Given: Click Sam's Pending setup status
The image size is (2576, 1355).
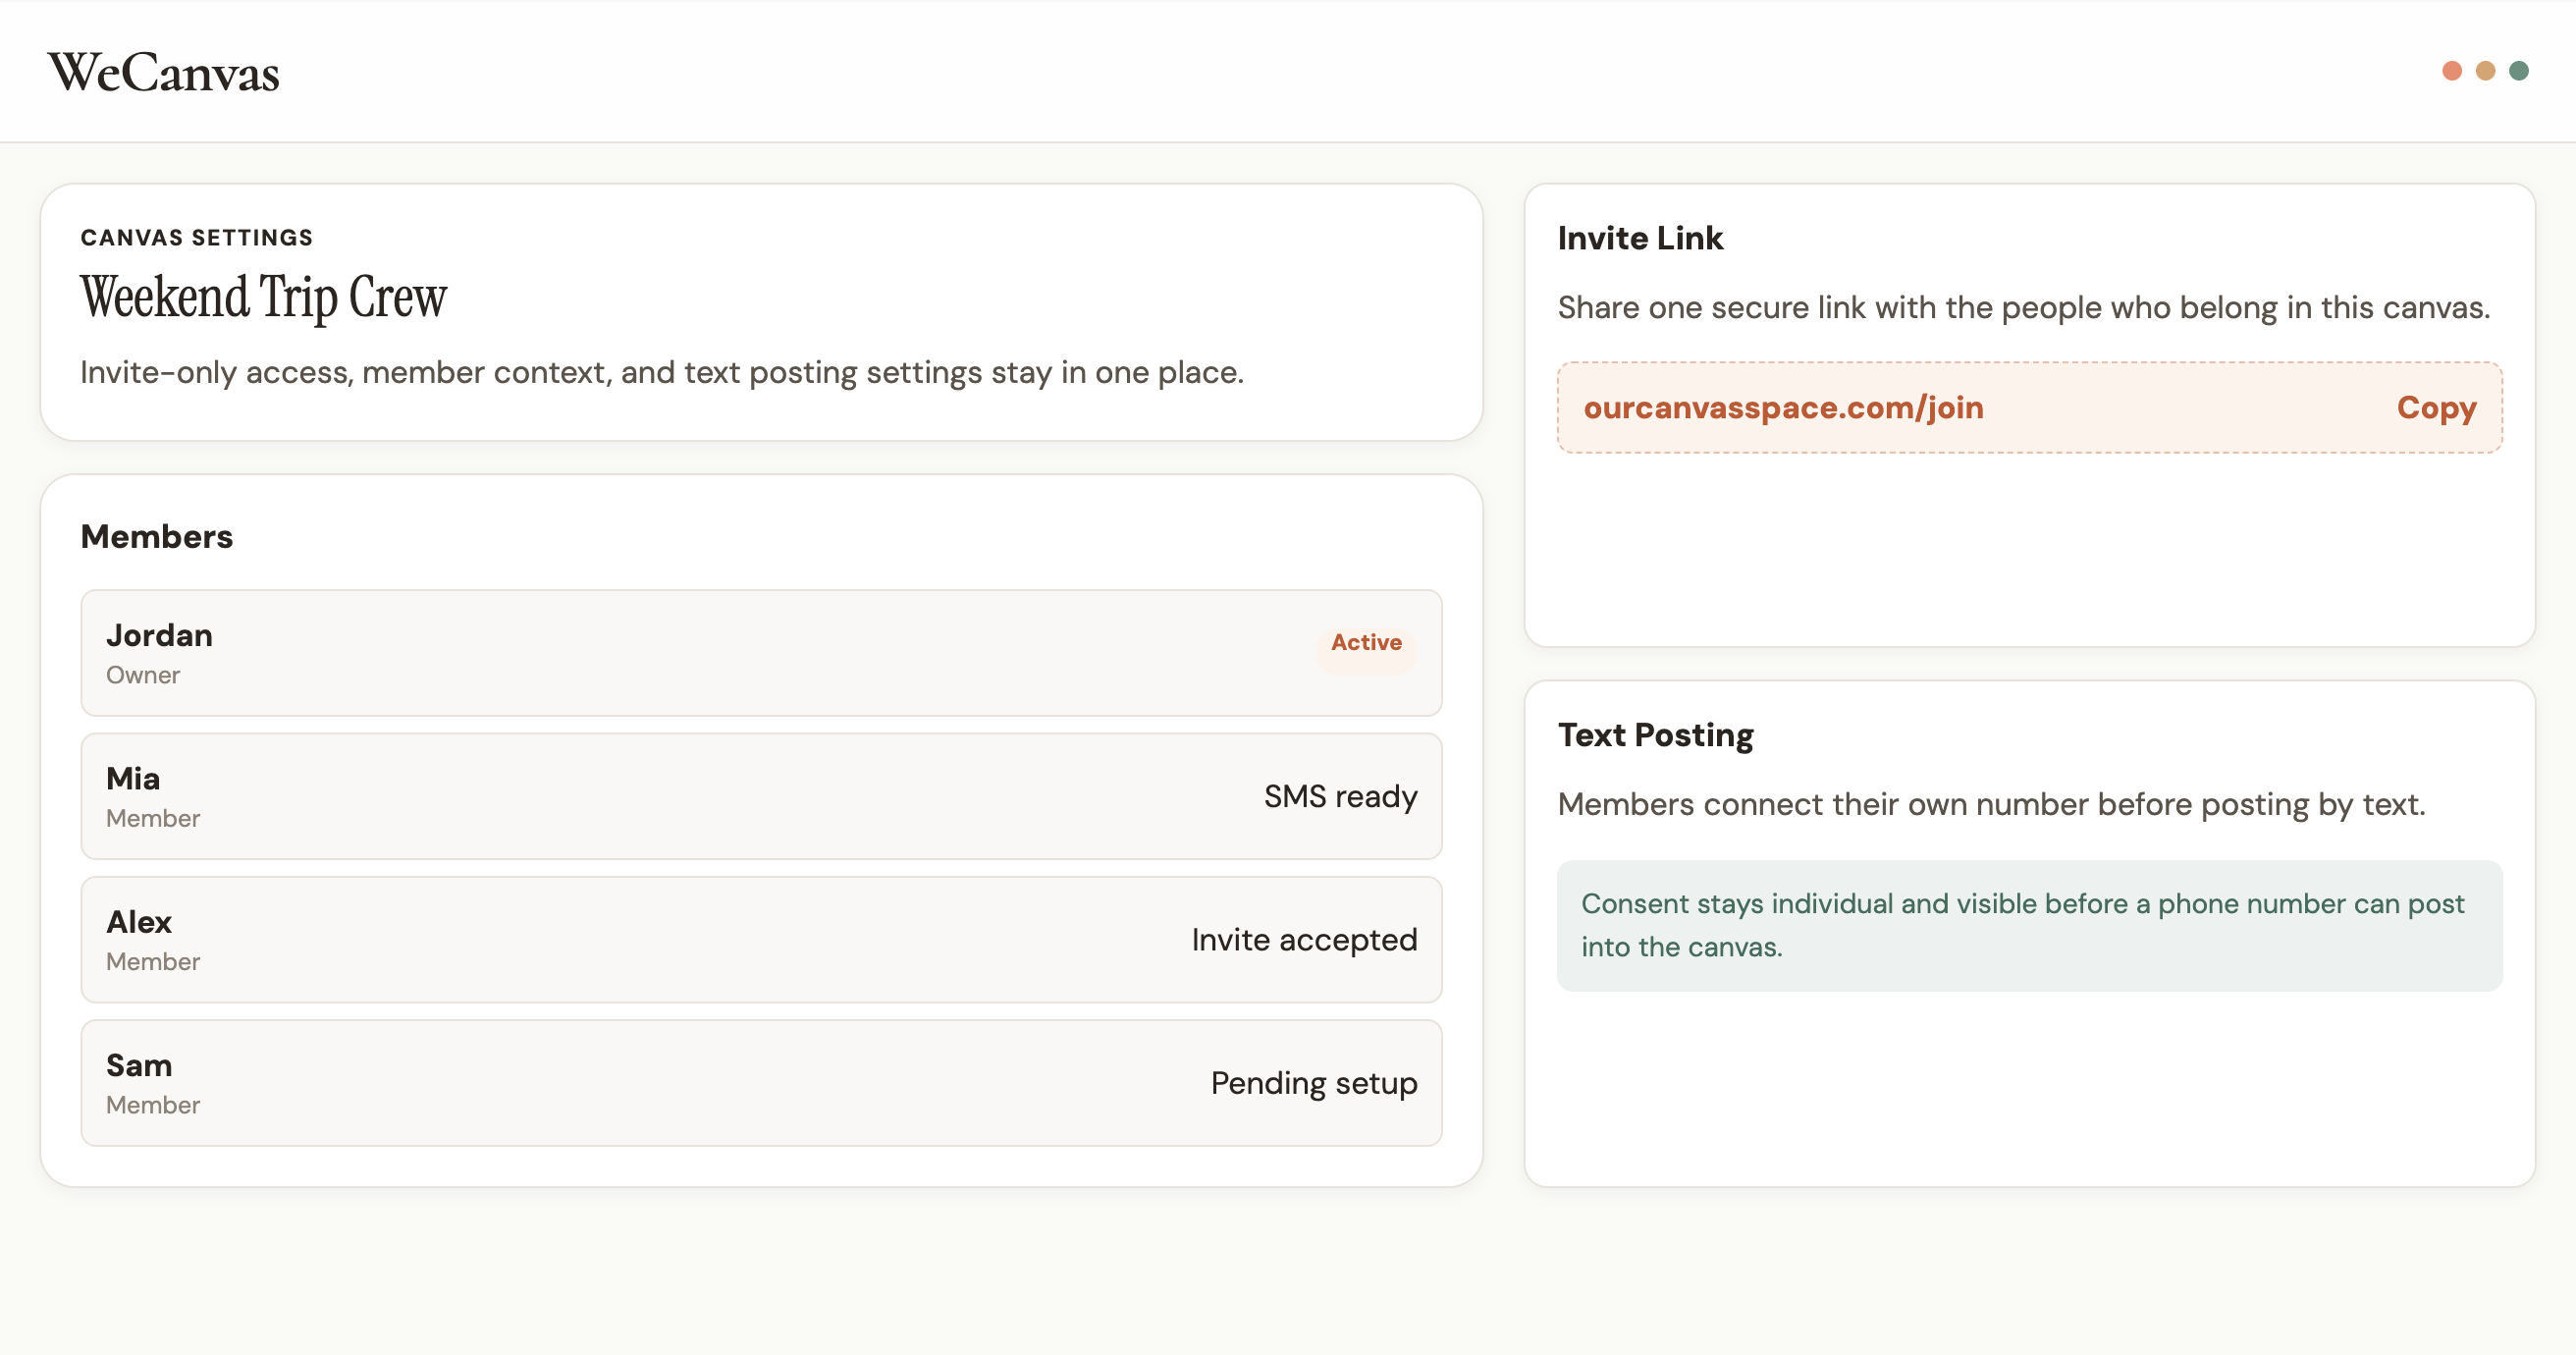Looking at the screenshot, I should 1314,1084.
